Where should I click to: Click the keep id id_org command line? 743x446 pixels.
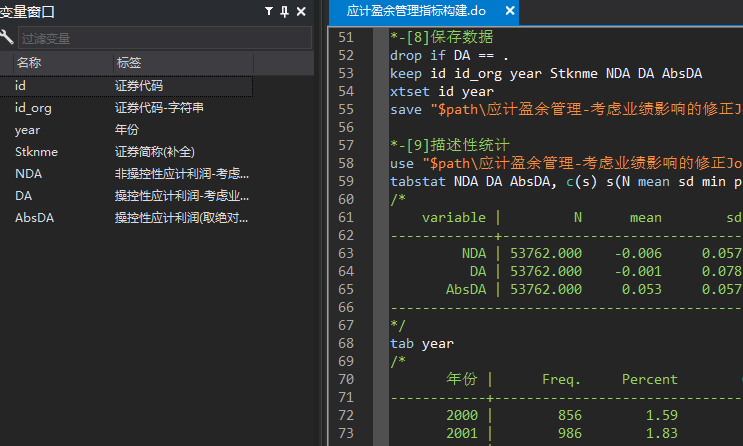pos(546,73)
